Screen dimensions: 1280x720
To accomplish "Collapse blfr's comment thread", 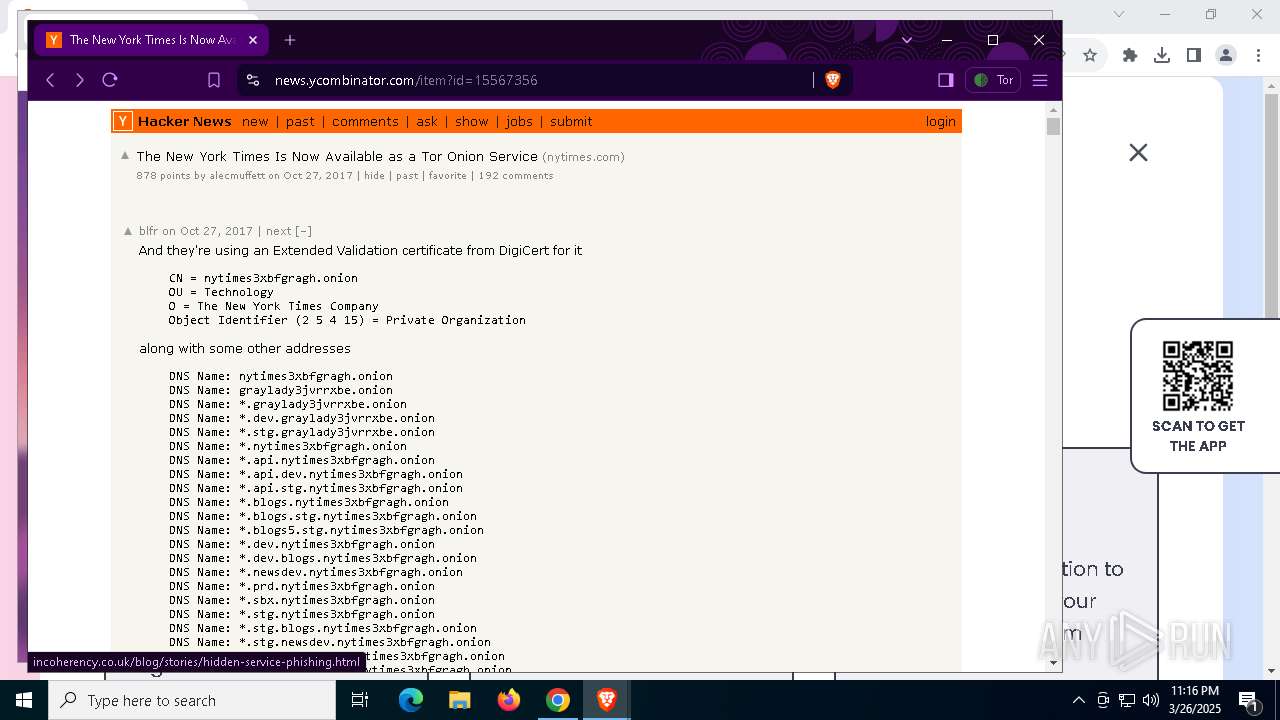I will [303, 231].
